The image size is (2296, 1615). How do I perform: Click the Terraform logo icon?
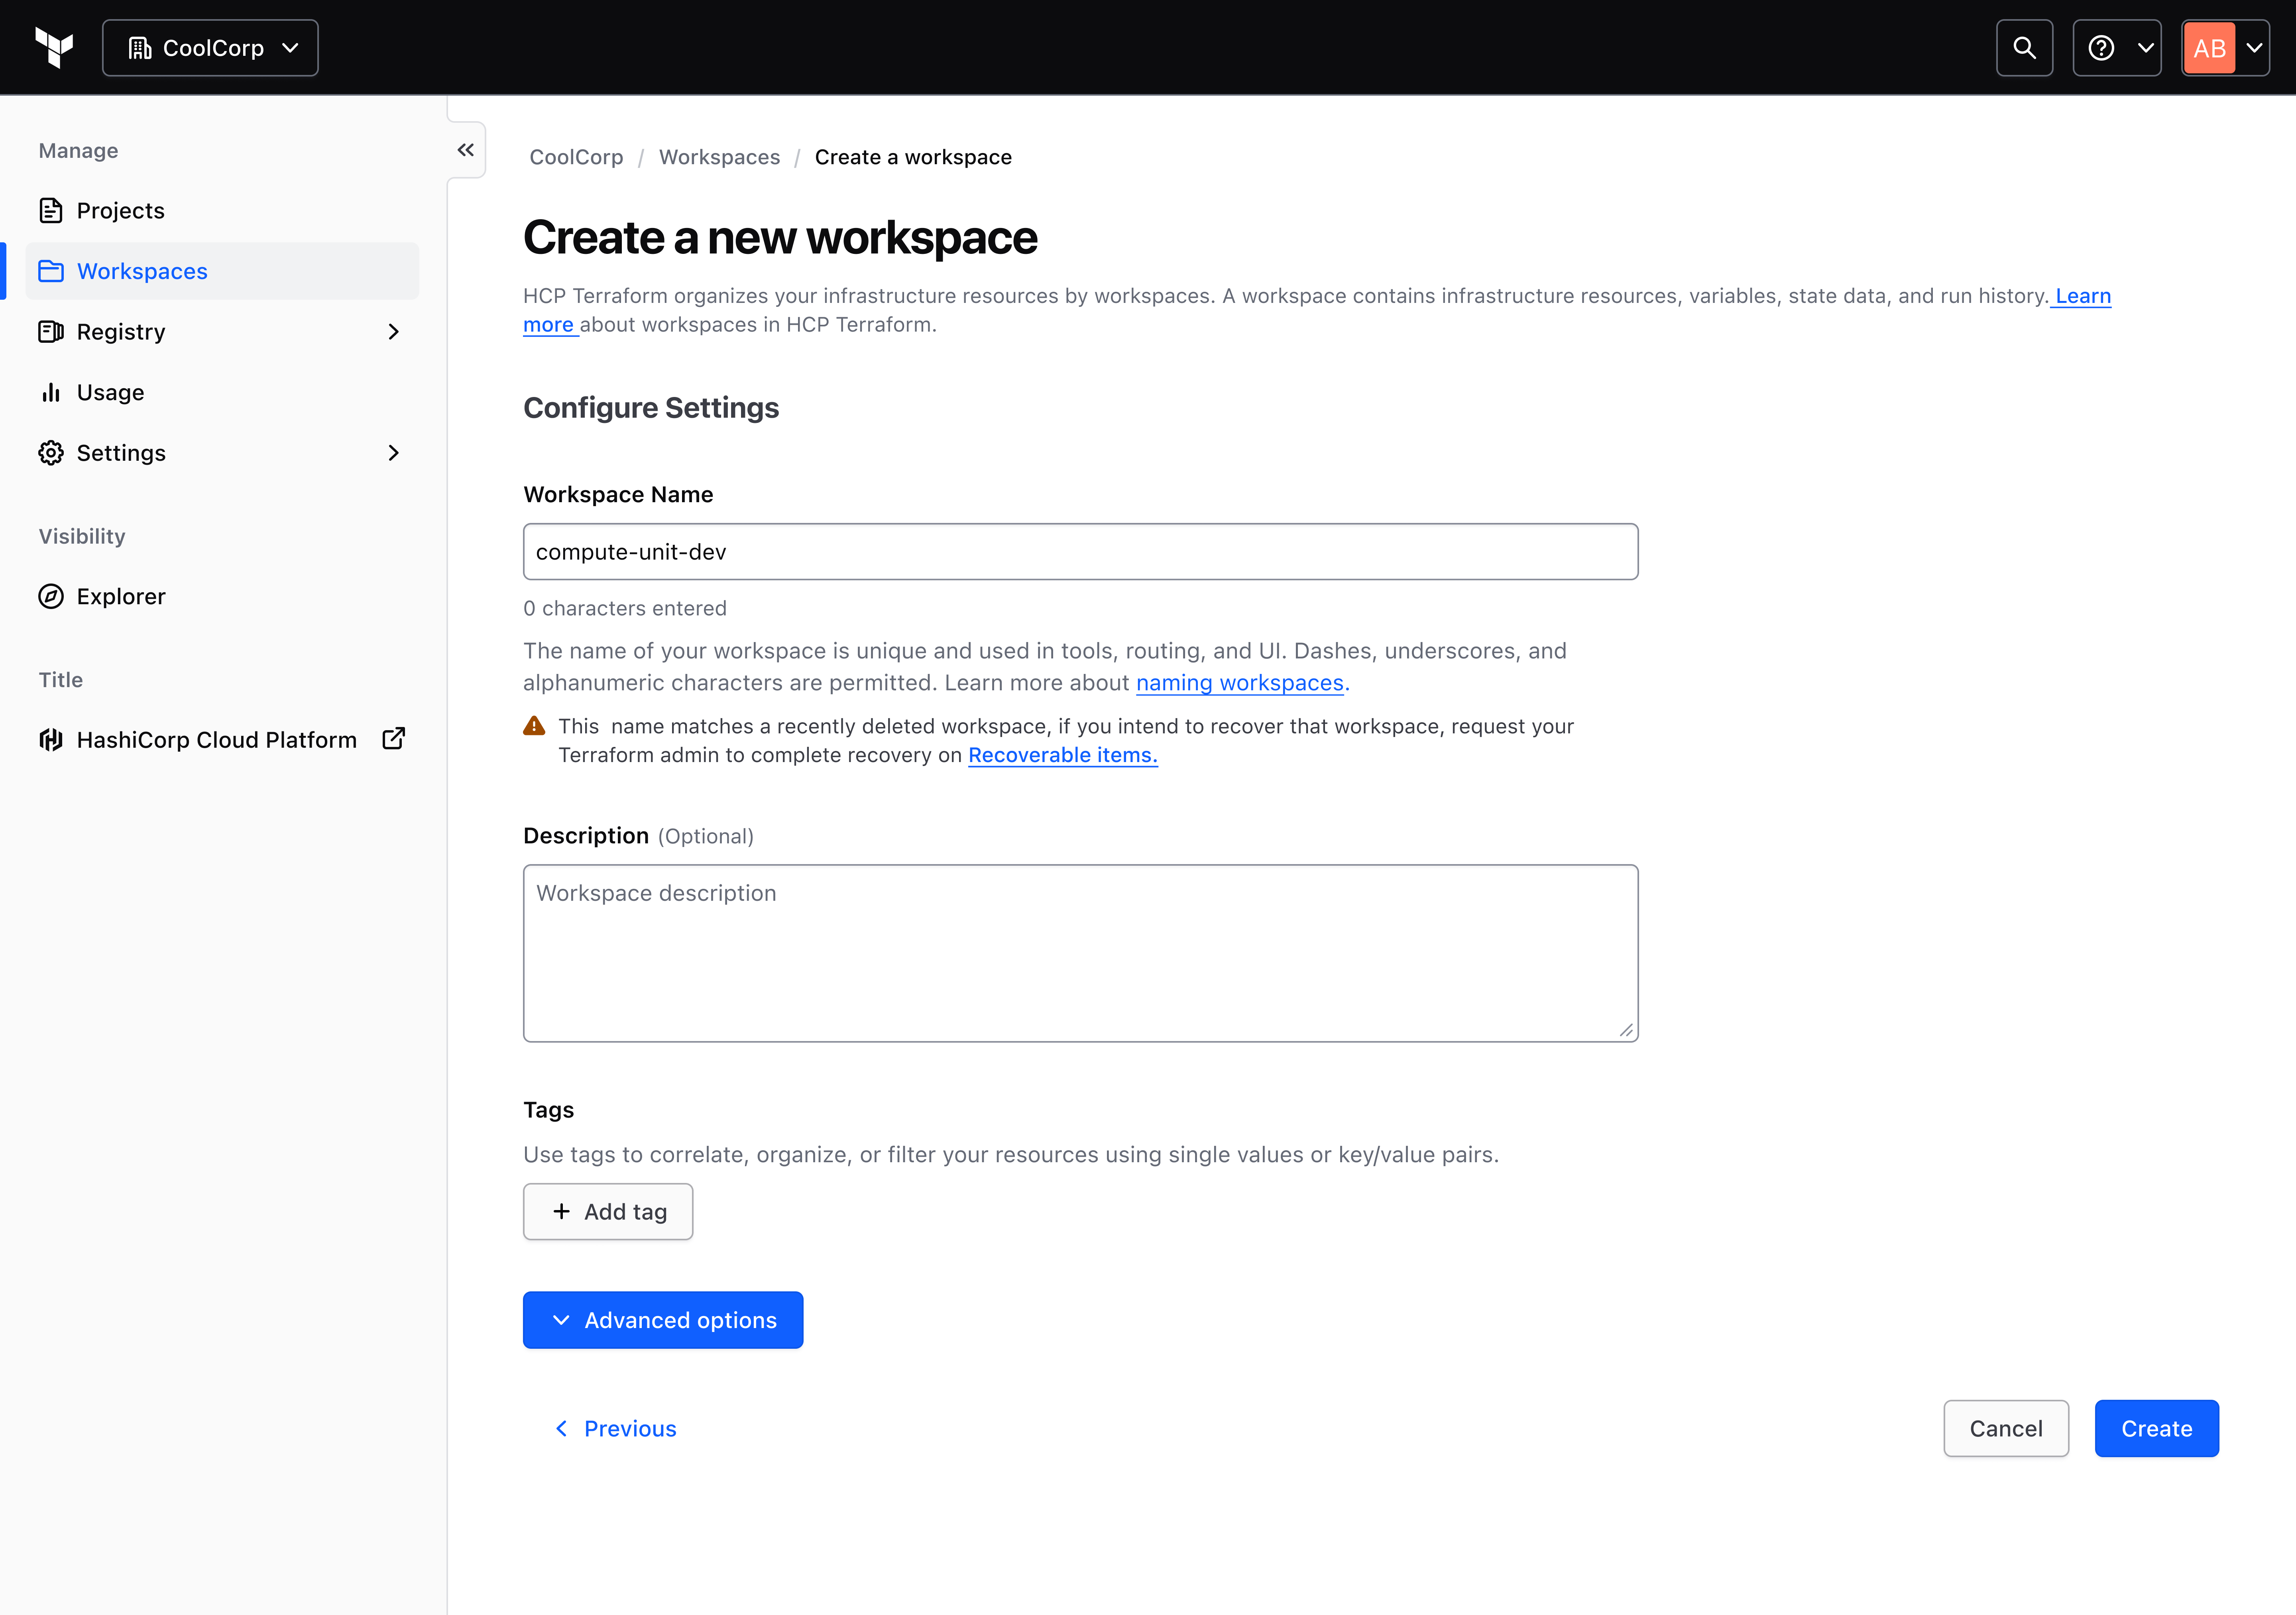tap(54, 47)
